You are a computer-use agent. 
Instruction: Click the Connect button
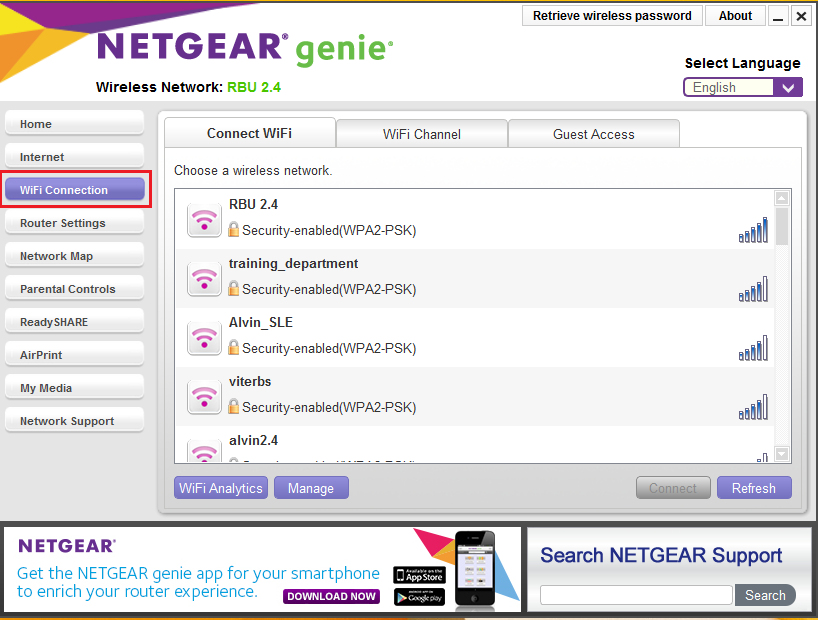click(x=673, y=488)
